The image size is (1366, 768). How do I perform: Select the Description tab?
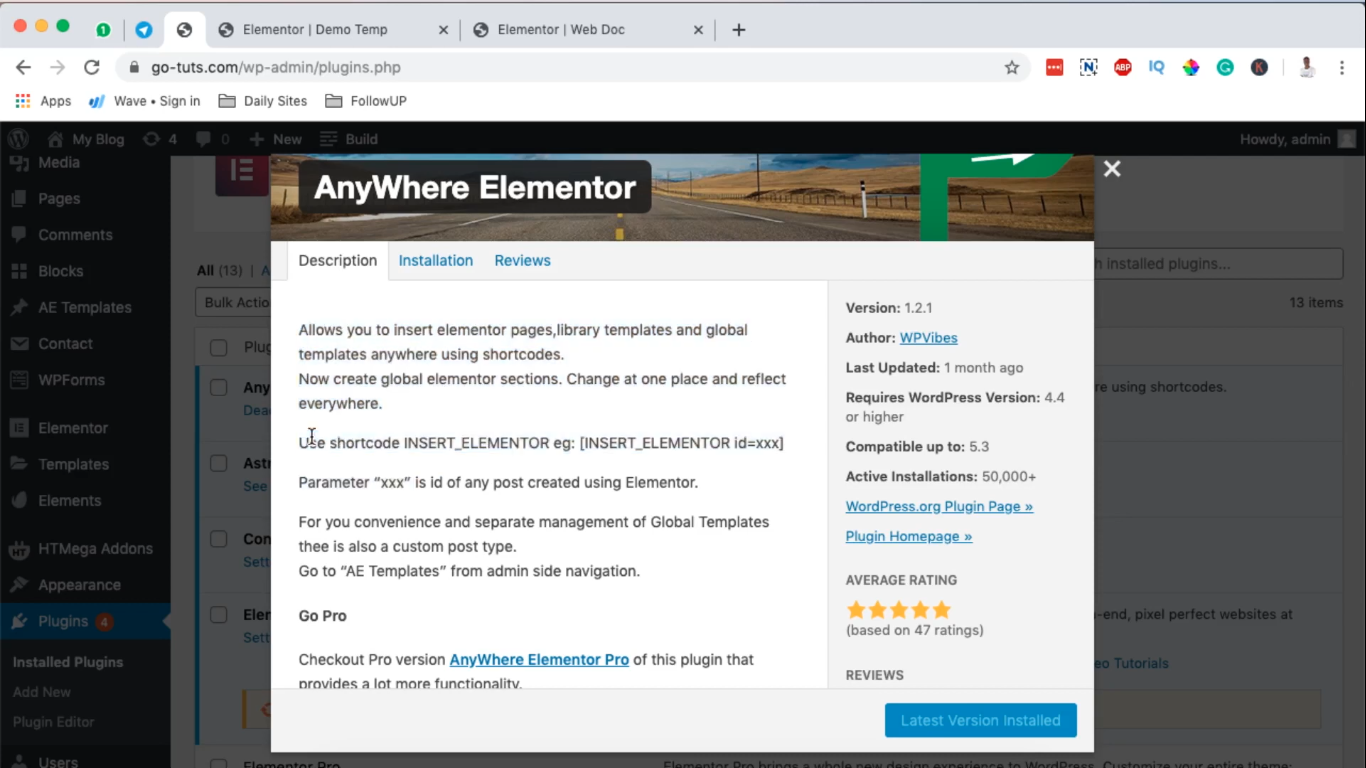coord(338,260)
